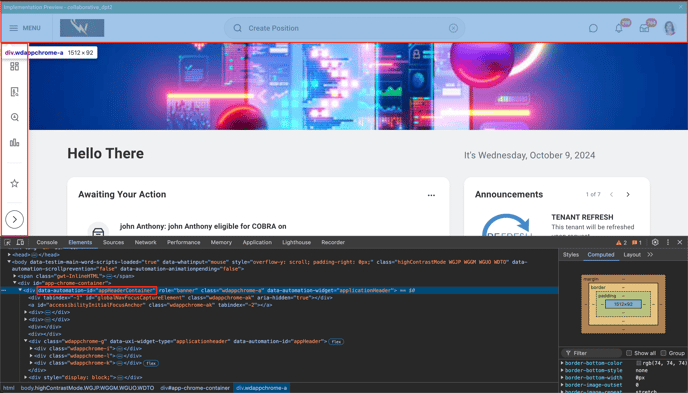Image resolution: width=688 pixels, height=393 pixels.
Task: Switch to the Application tab
Action: tap(257, 242)
